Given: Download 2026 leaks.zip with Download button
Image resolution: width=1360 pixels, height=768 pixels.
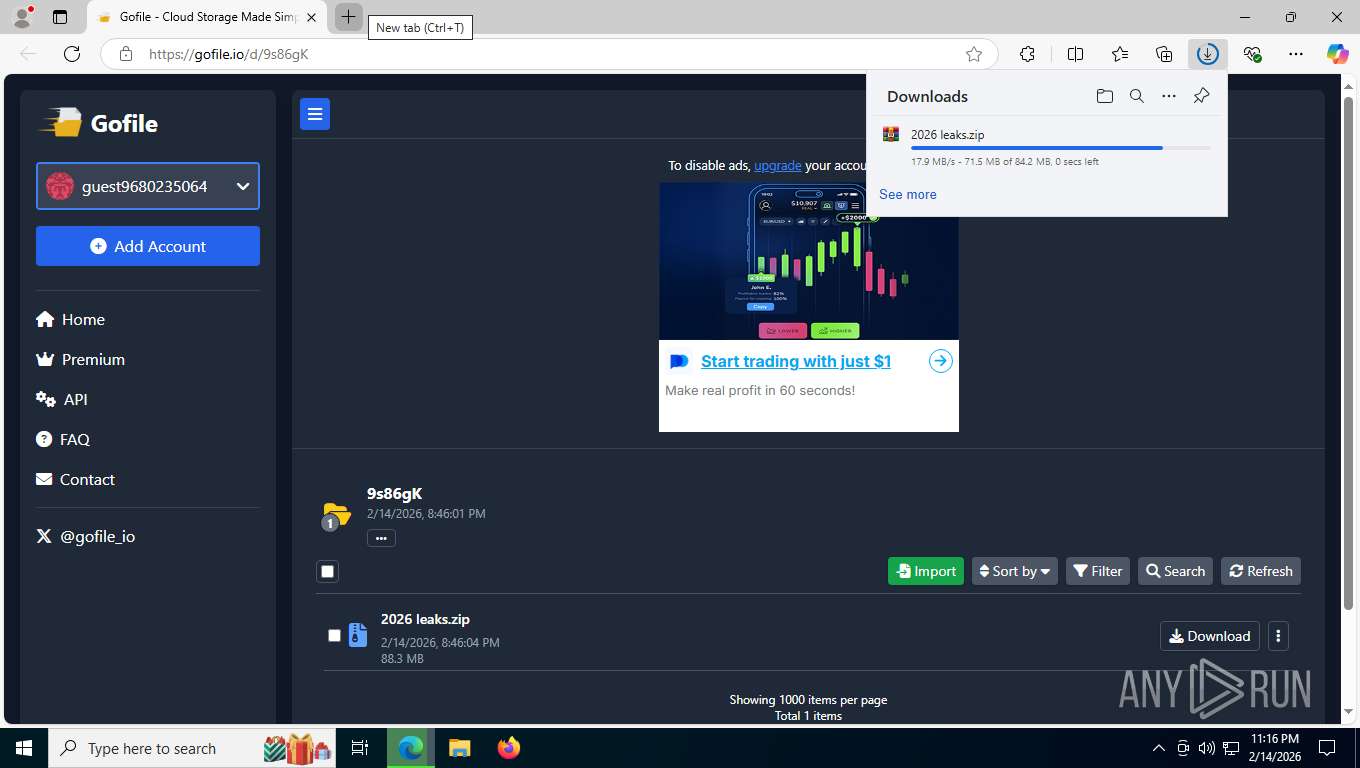Looking at the screenshot, I should (x=1209, y=636).
